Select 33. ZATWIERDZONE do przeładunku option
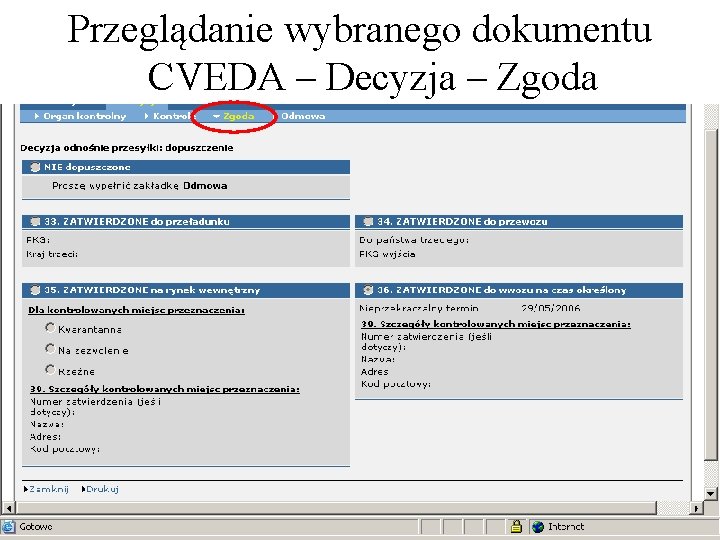Viewport: 720px width, 540px height. [x=35, y=222]
